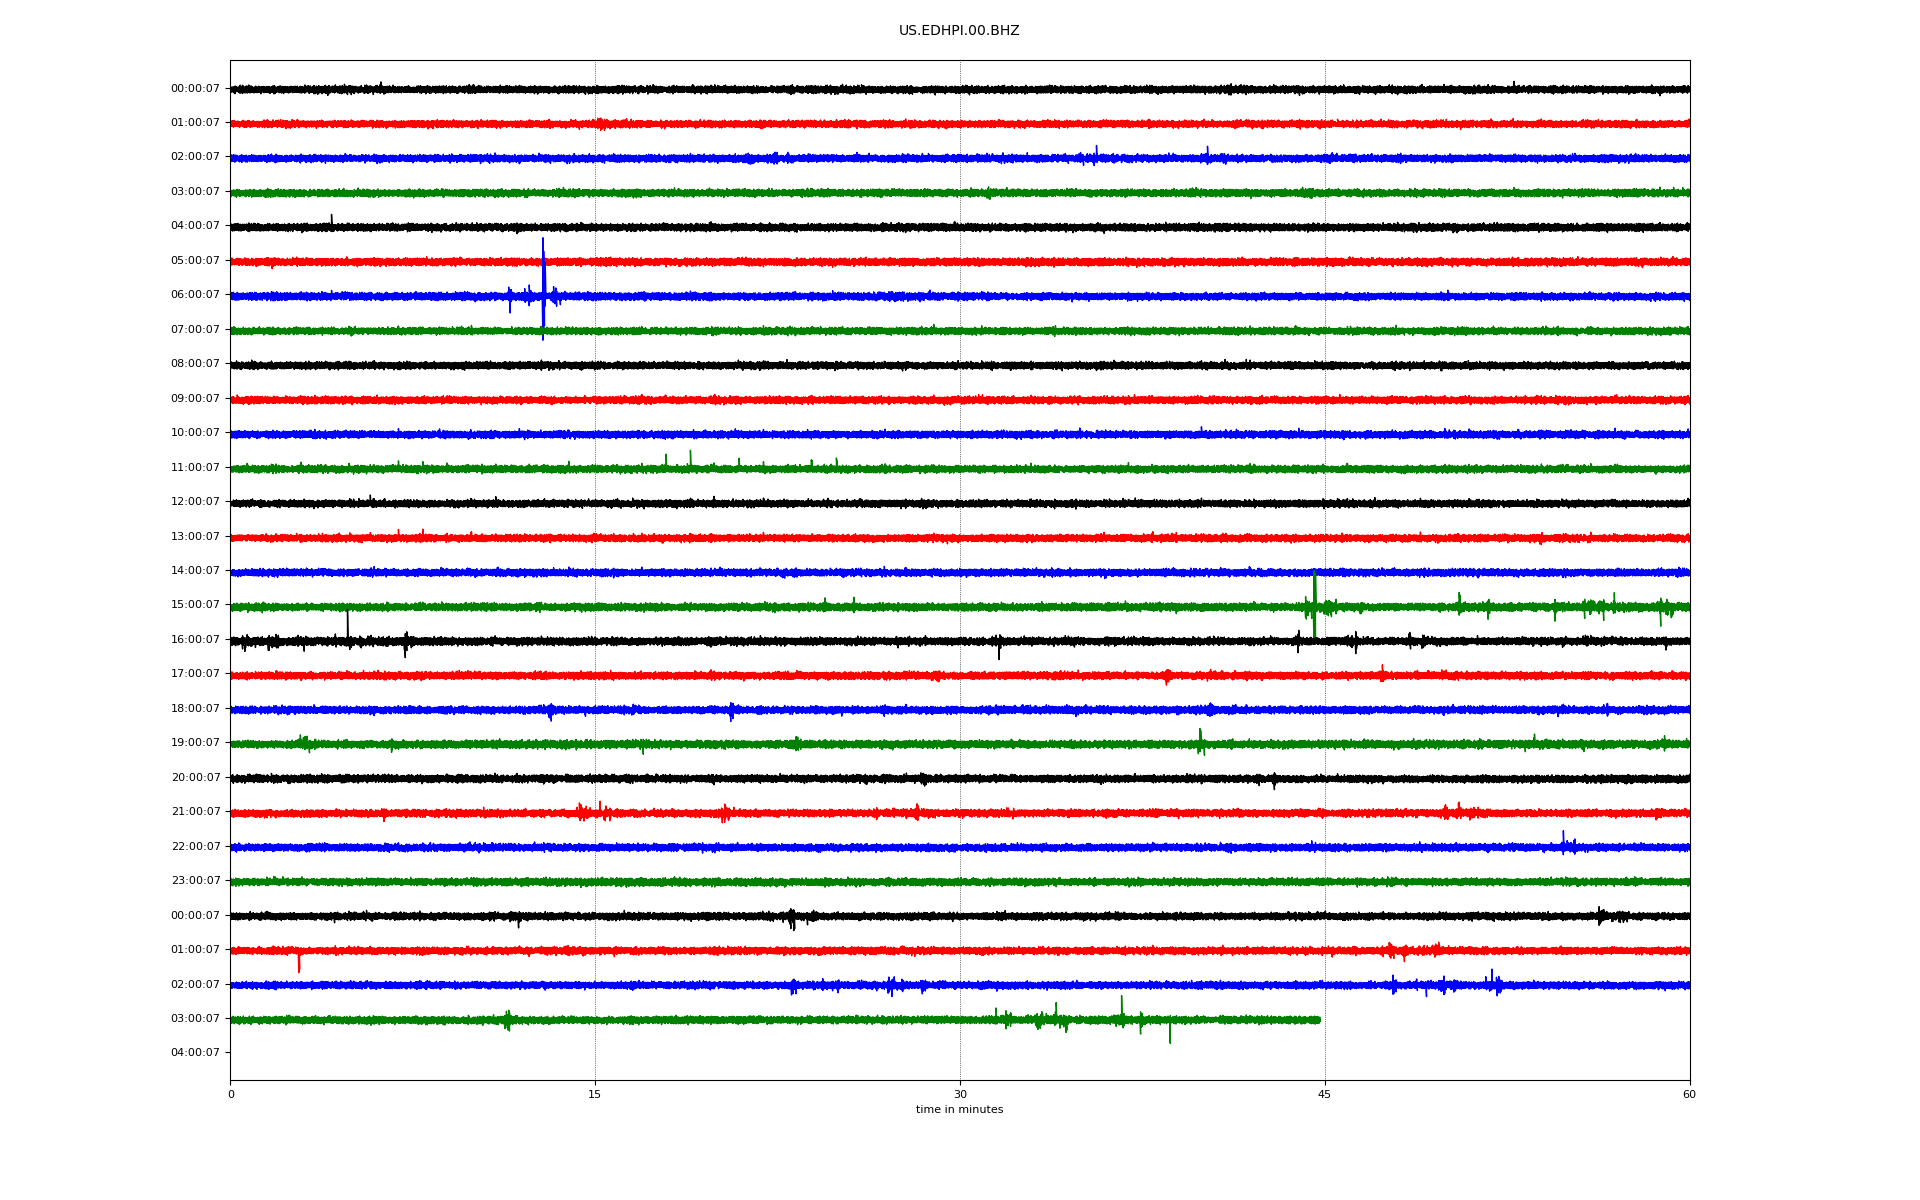Click the 00:00:07 label at the top
This screenshot has height=1200, width=1920.
point(195,89)
